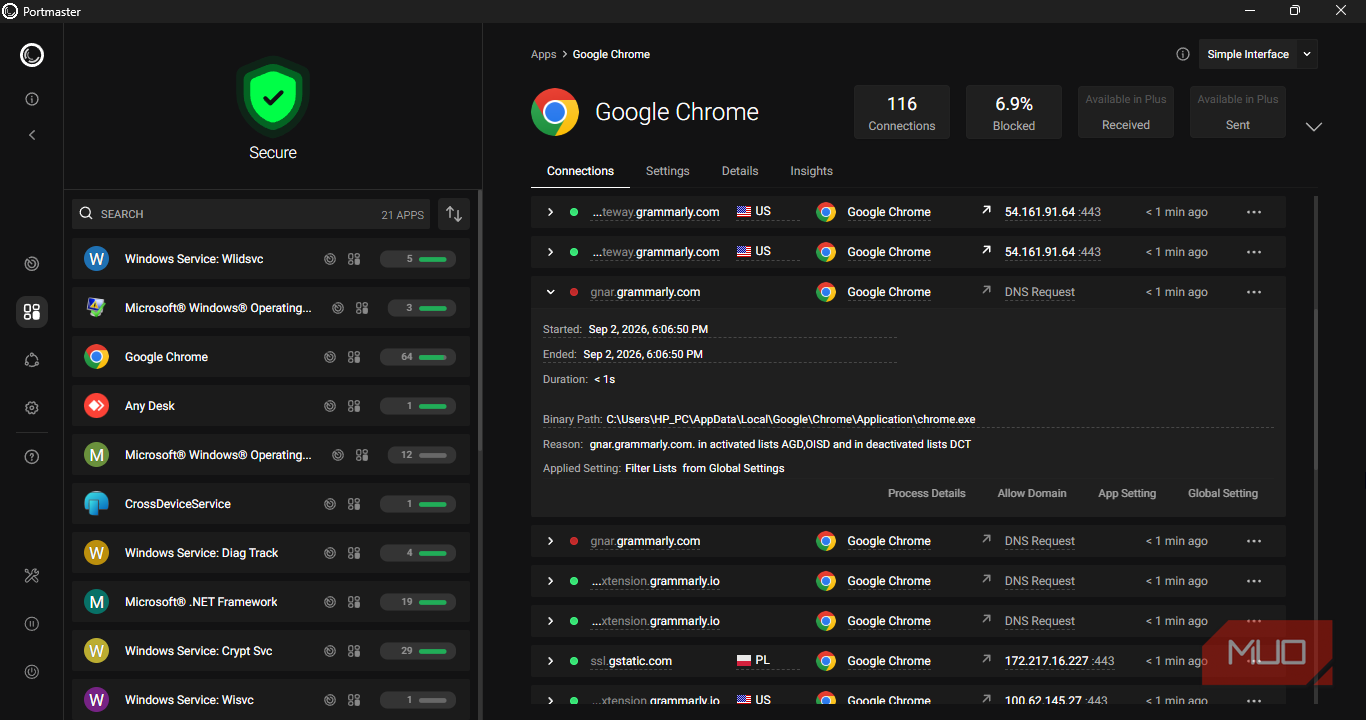Open the Insights tab

(x=811, y=171)
